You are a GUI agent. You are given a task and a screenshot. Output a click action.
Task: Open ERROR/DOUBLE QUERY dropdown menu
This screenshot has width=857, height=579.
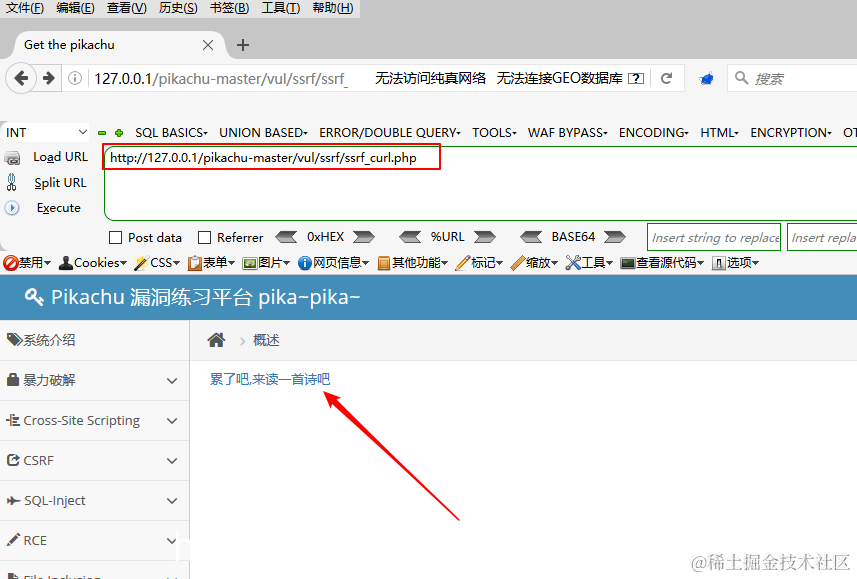[390, 133]
